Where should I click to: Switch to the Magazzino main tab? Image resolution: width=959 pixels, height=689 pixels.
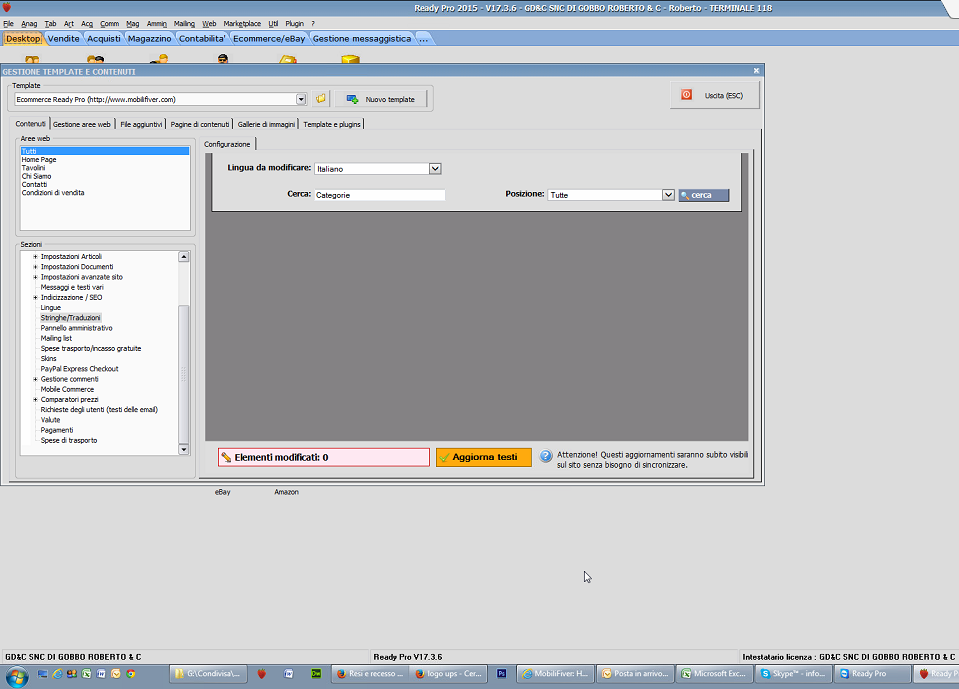pos(150,39)
